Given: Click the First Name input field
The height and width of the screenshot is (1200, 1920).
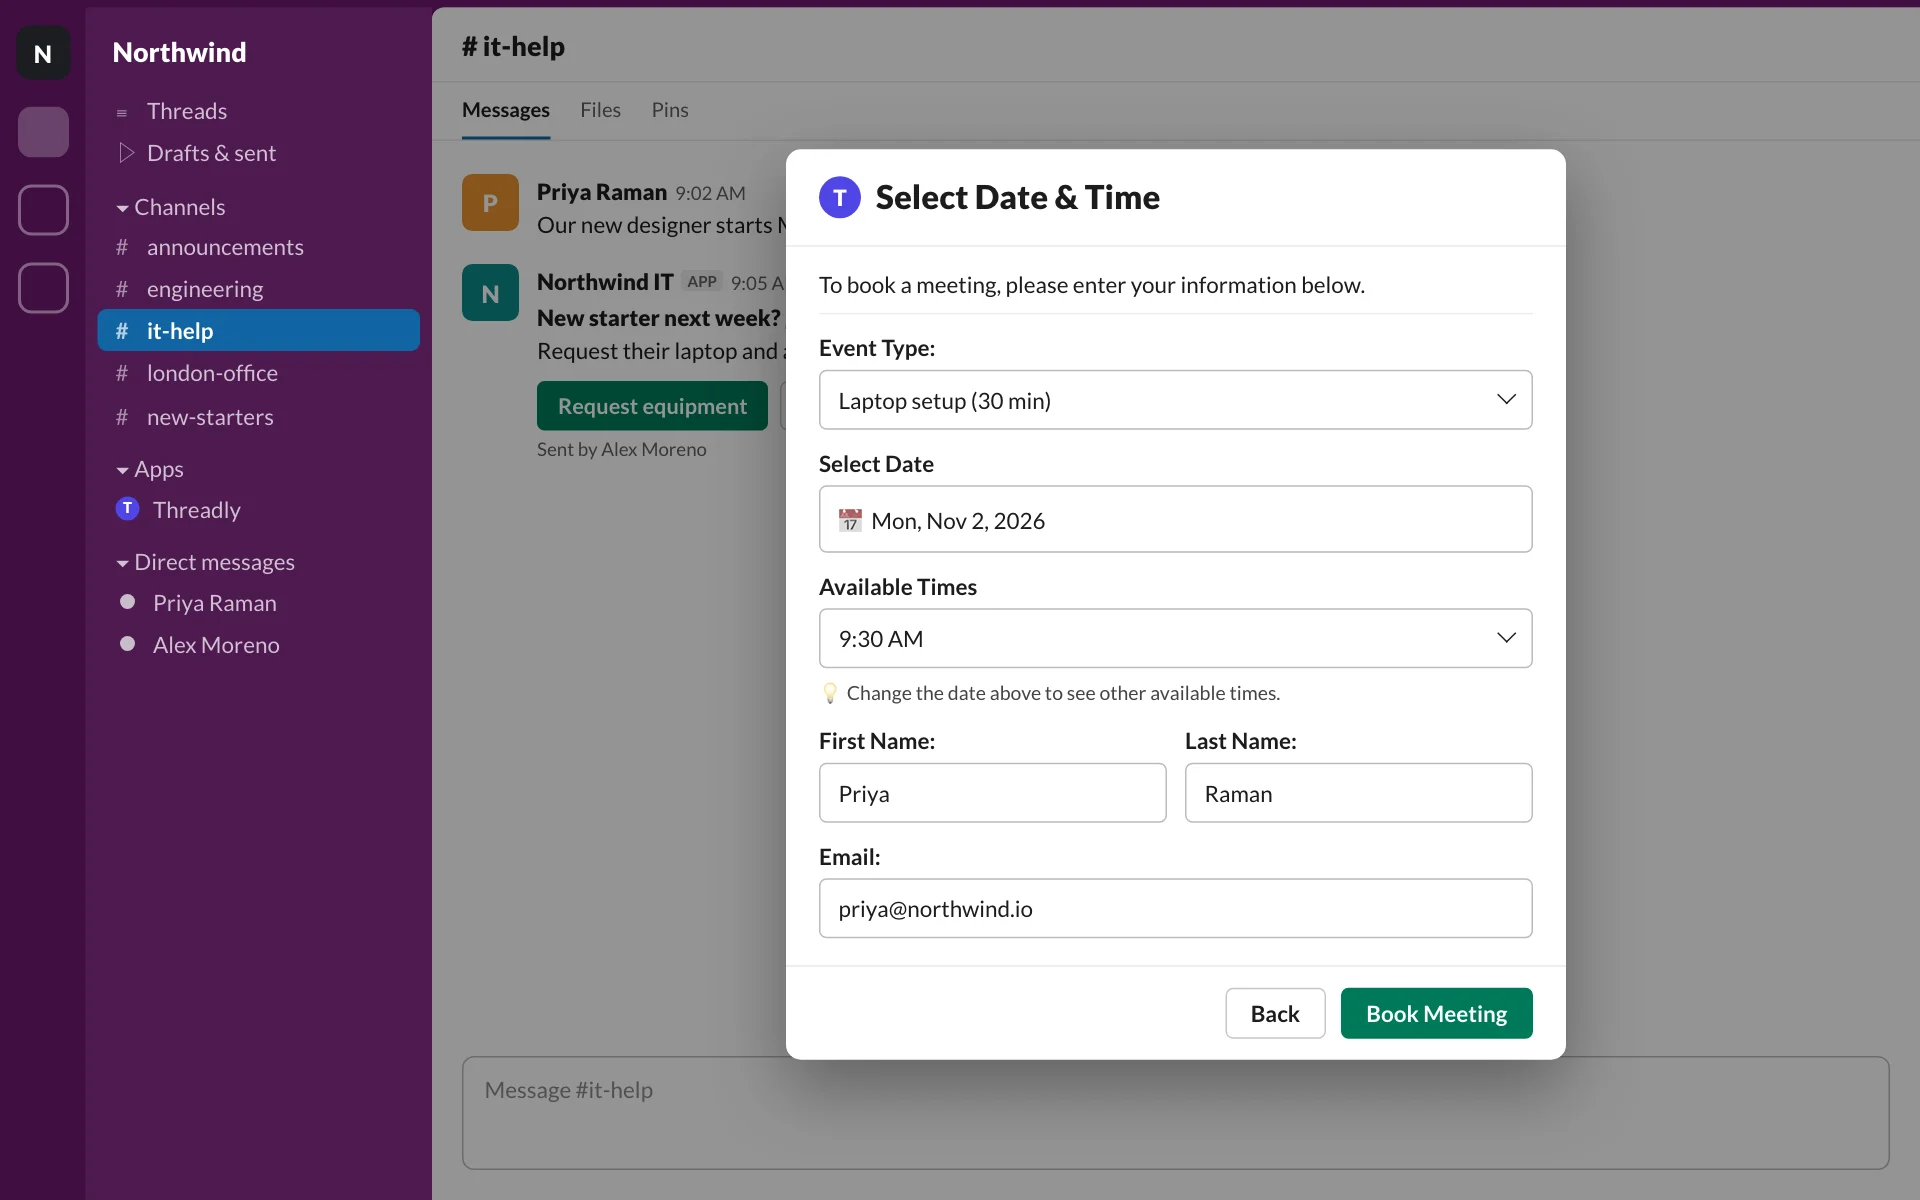Looking at the screenshot, I should (x=992, y=793).
